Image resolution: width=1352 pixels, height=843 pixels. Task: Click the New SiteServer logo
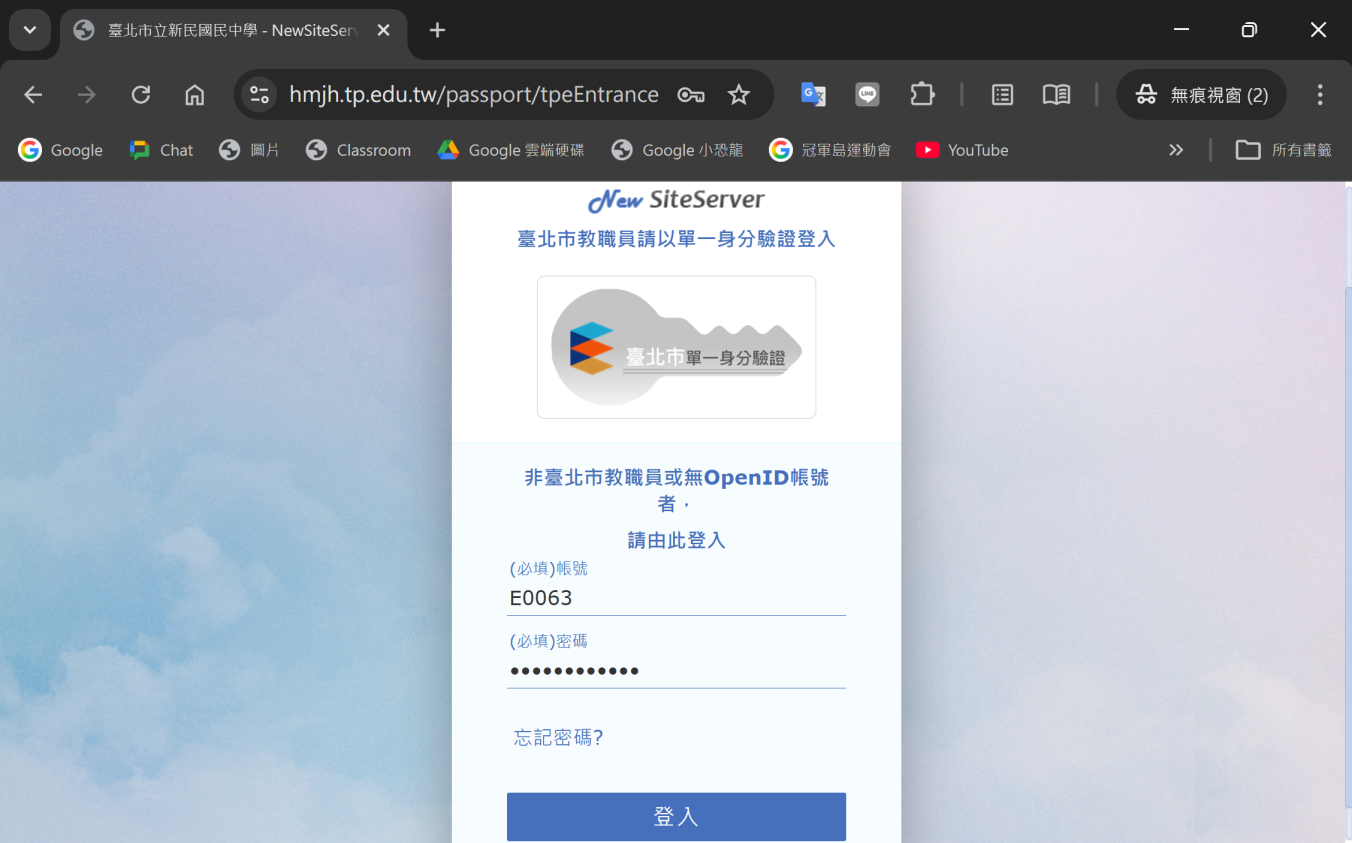(x=676, y=200)
